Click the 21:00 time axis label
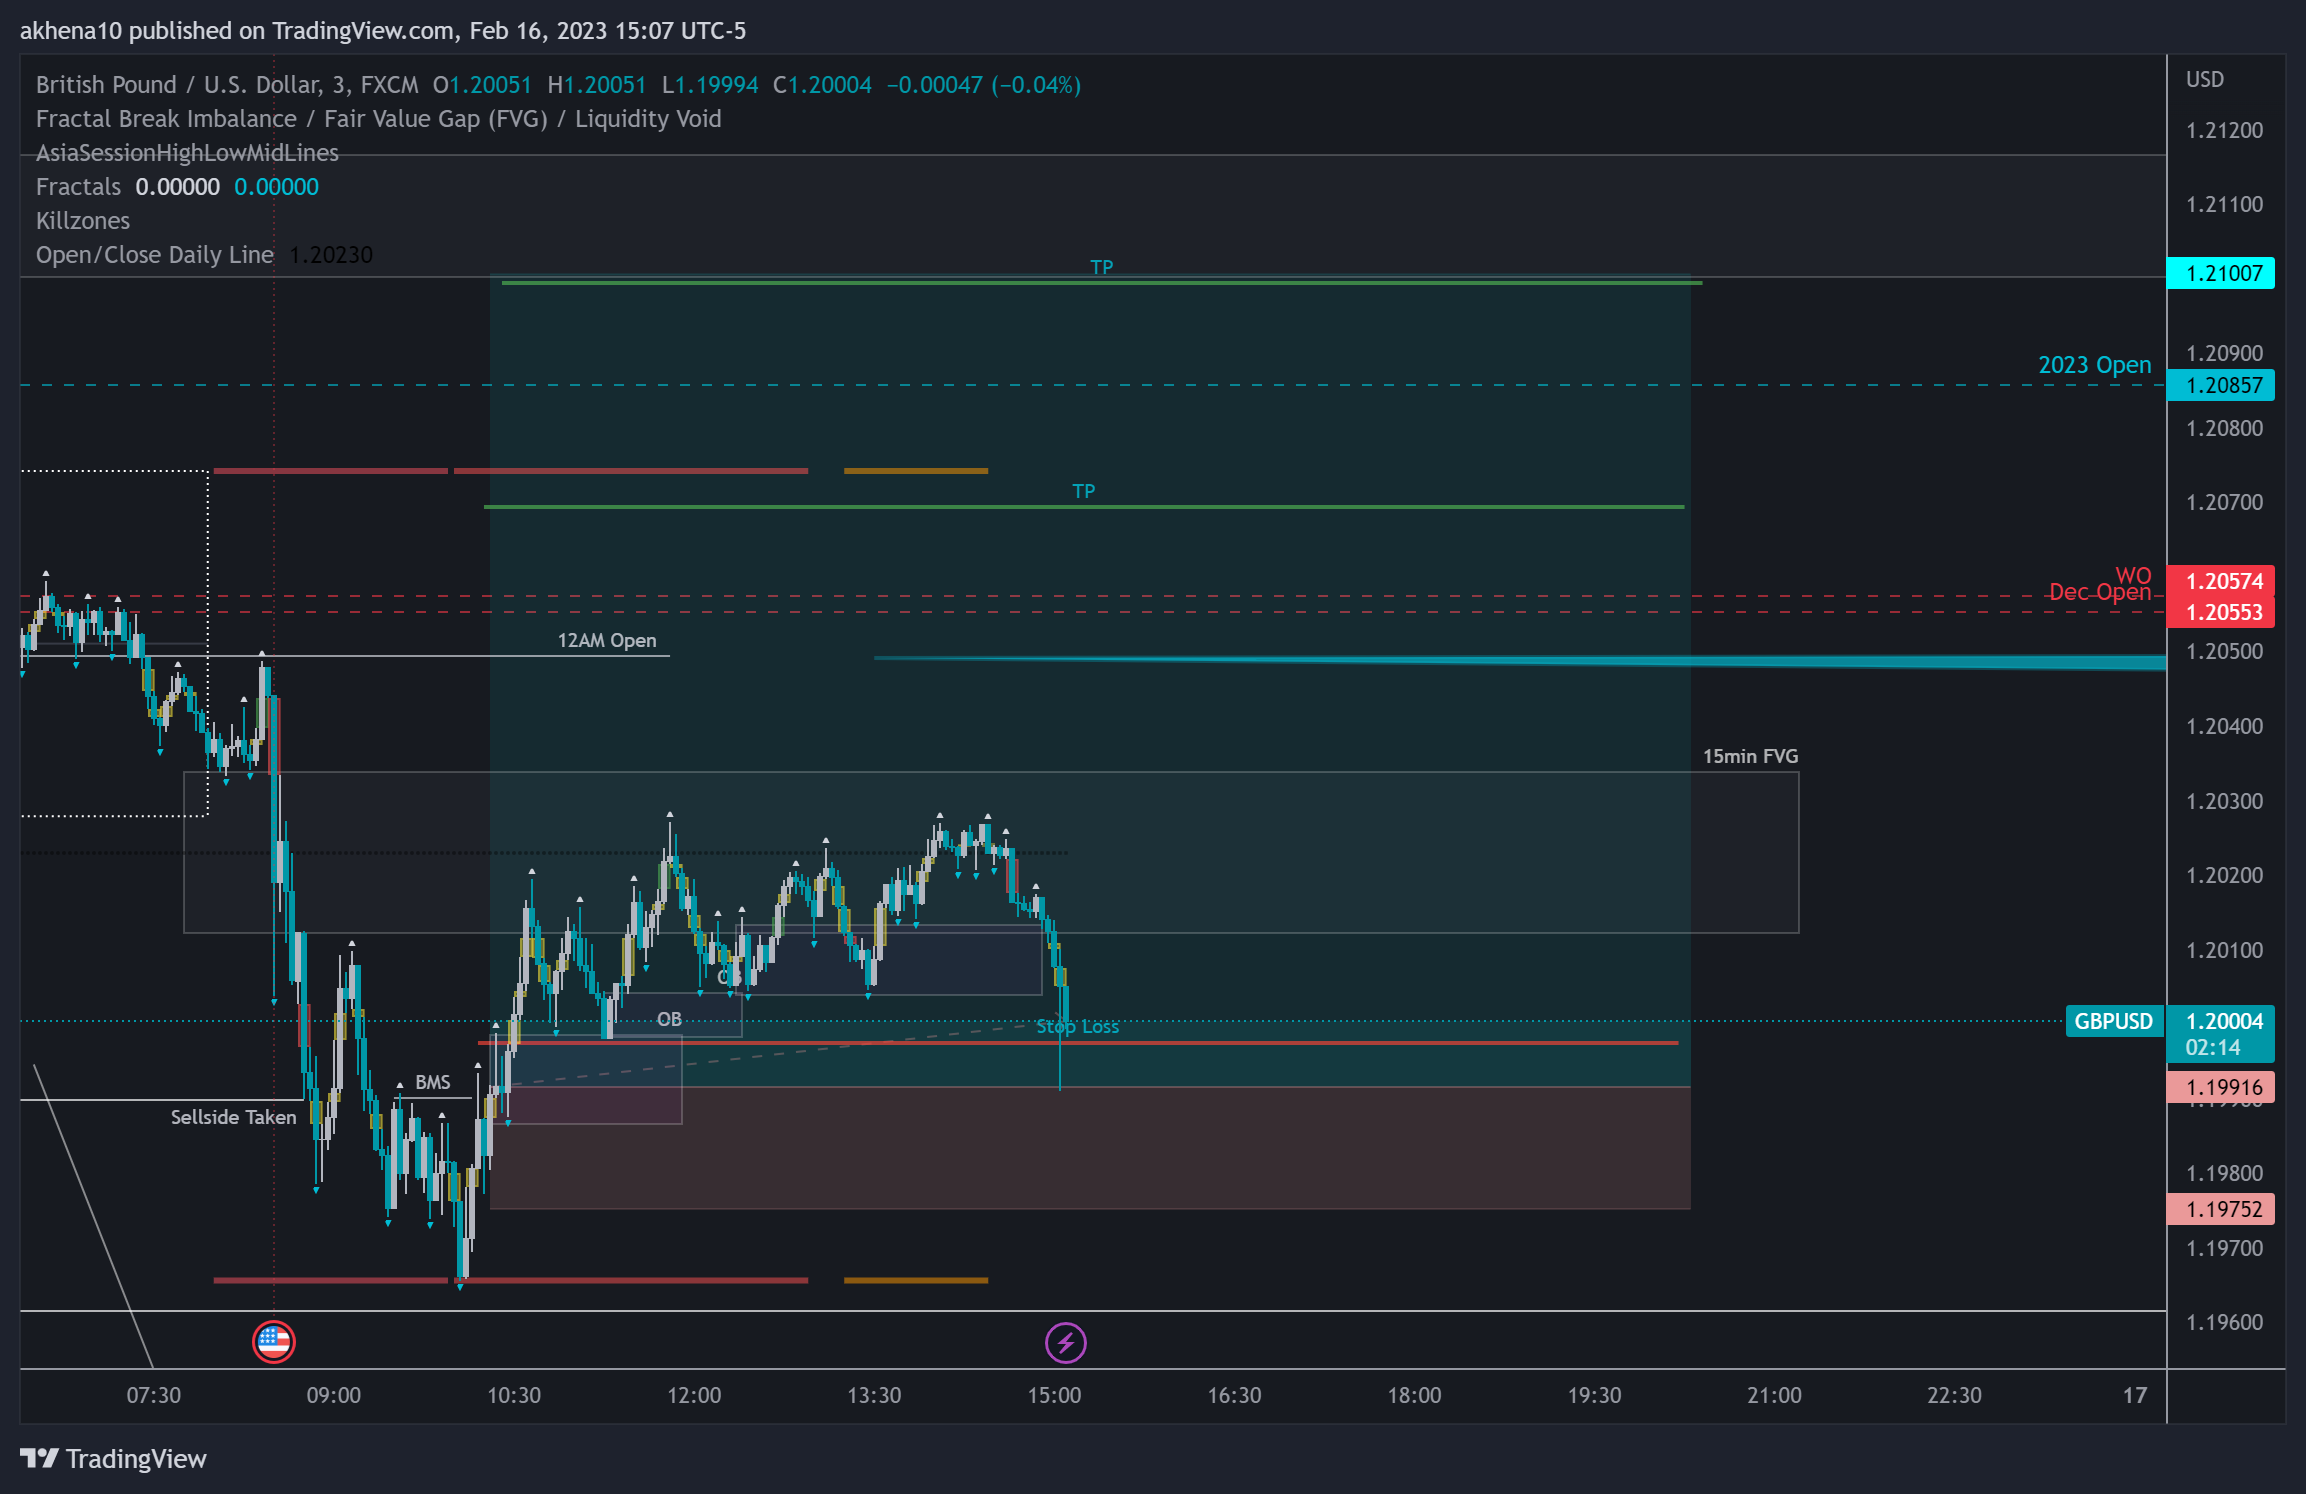2306x1494 pixels. tap(1774, 1395)
